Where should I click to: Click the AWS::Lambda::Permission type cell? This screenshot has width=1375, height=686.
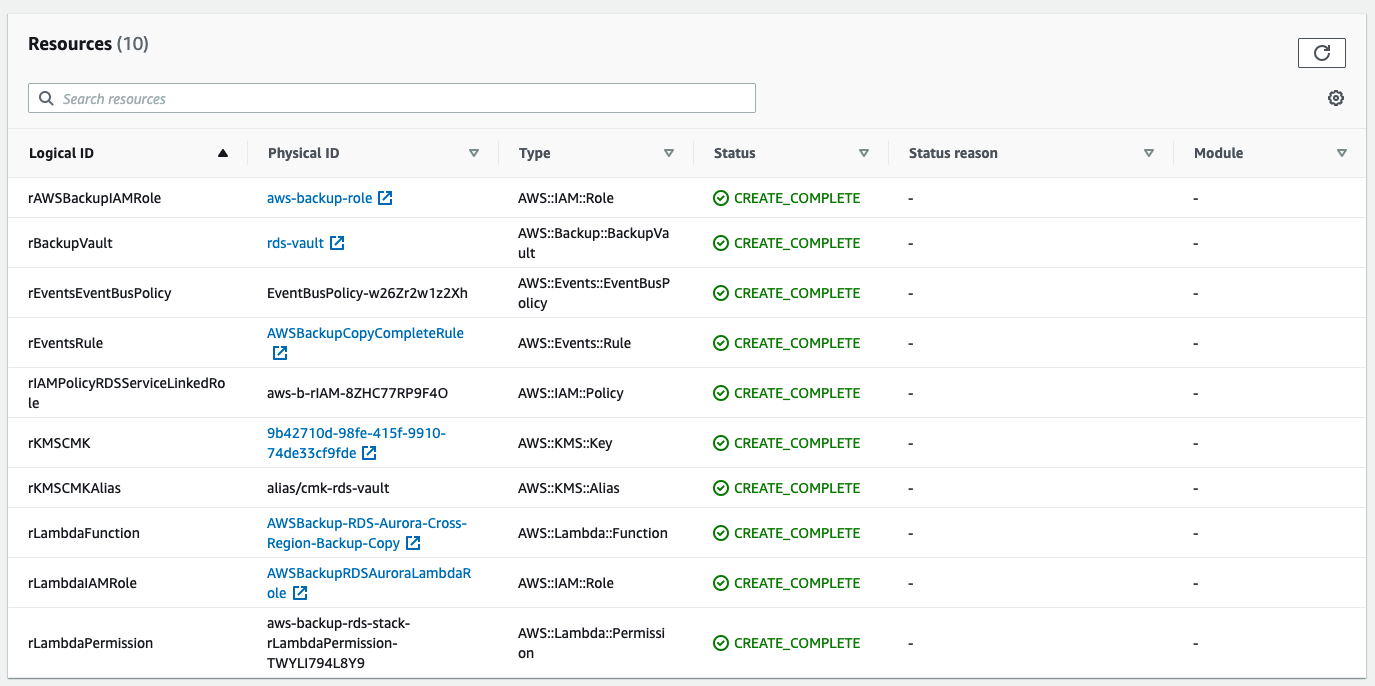pyautogui.click(x=592, y=643)
